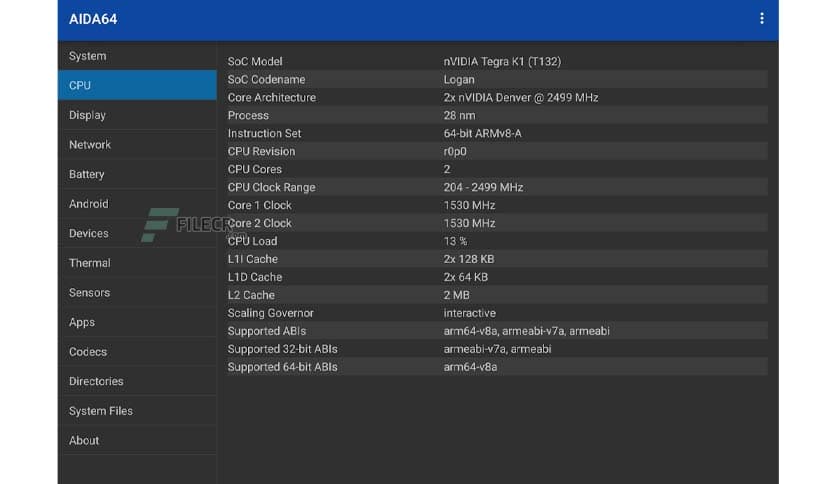Select the value nVIDIA Tegra K1 (T132)
This screenshot has height=484, width=836.
tap(502, 61)
